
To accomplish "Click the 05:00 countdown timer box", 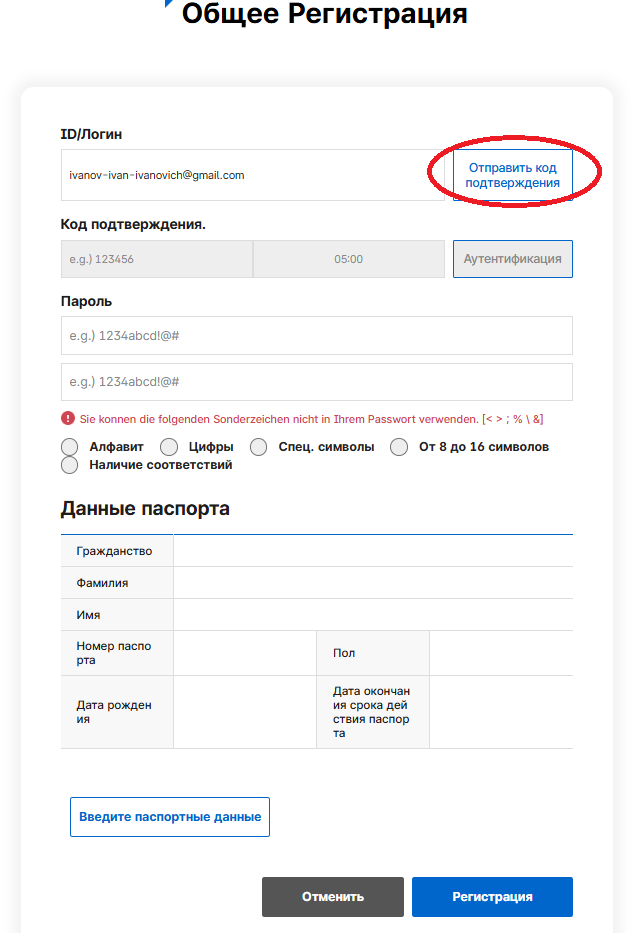I will [x=349, y=259].
